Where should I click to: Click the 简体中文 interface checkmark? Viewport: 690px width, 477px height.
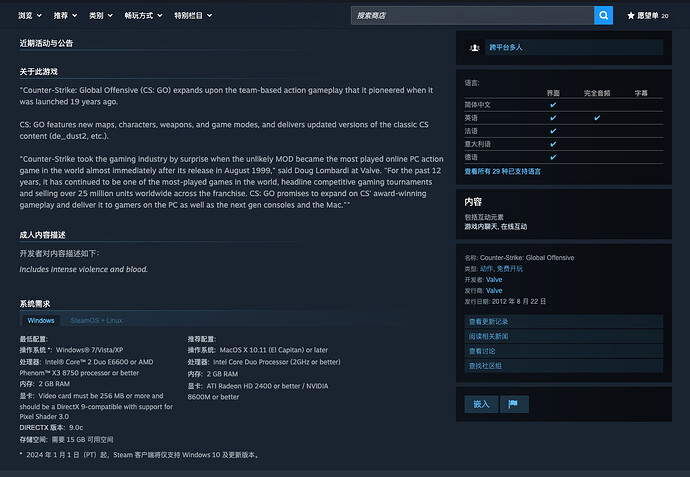[553, 105]
